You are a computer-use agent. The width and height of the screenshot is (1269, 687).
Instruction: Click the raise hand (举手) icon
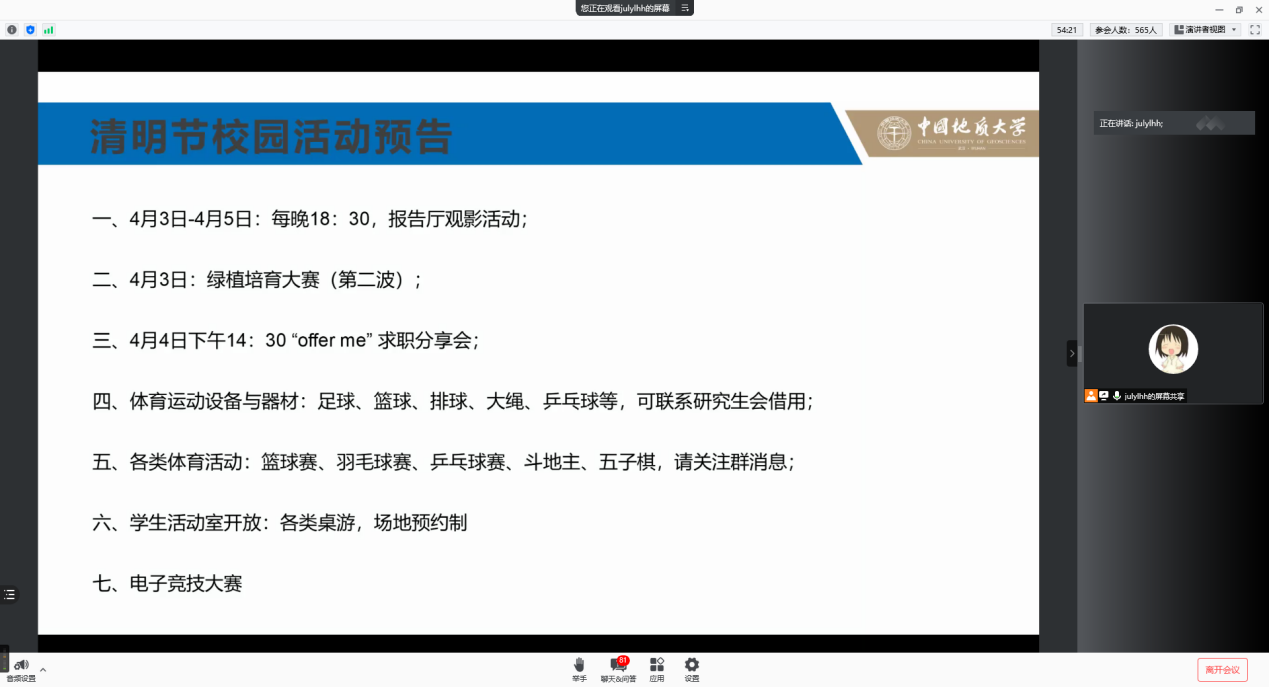tap(579, 666)
